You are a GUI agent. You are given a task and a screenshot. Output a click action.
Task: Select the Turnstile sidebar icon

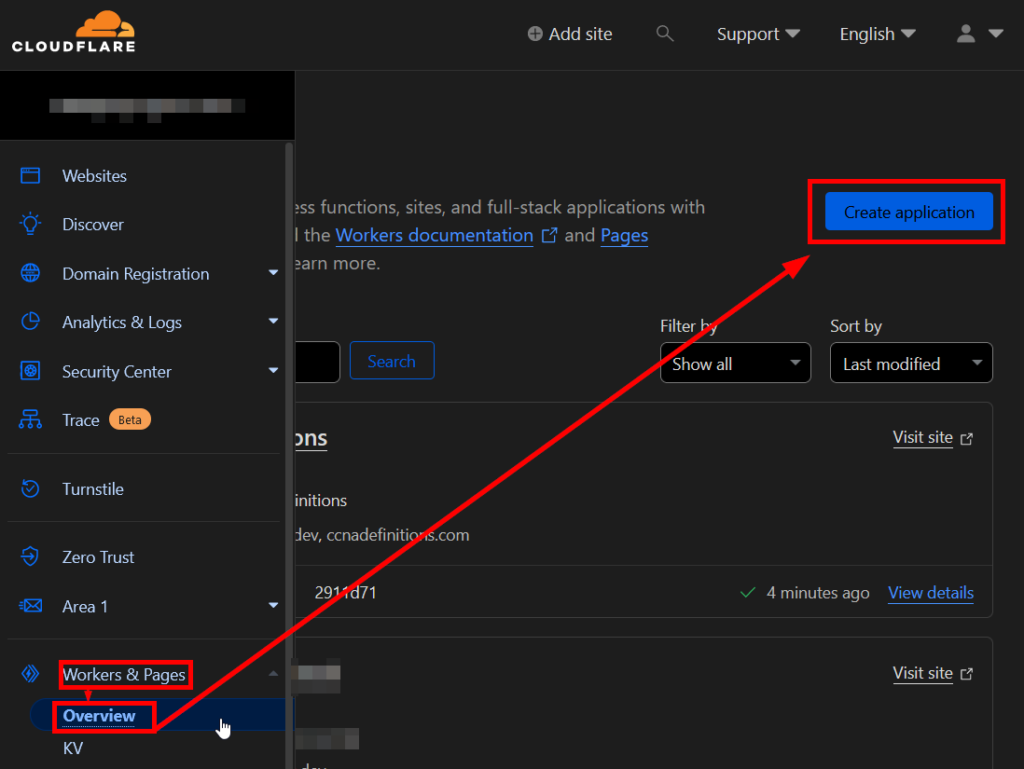coord(30,488)
